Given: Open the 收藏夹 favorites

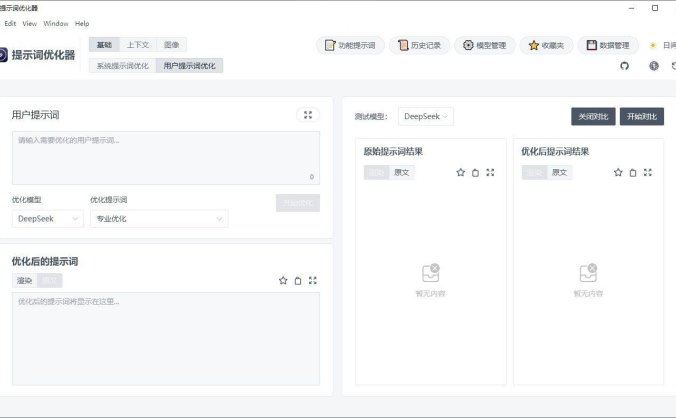Looking at the screenshot, I should pos(546,45).
